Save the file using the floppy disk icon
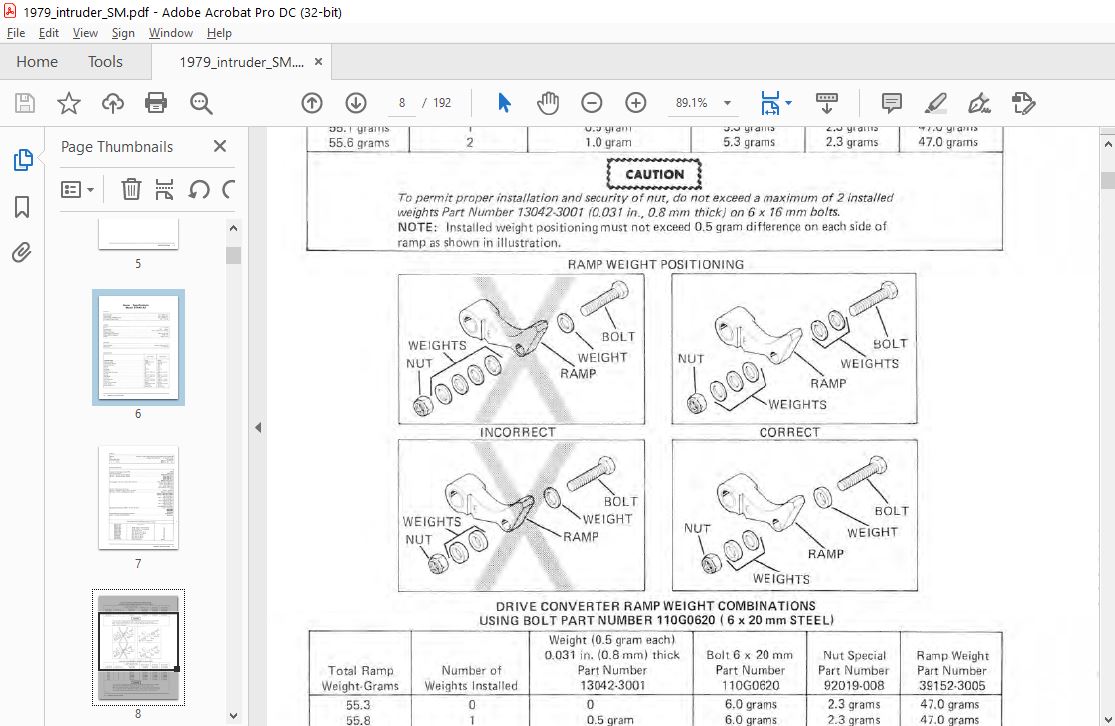1115x726 pixels. click(25, 103)
